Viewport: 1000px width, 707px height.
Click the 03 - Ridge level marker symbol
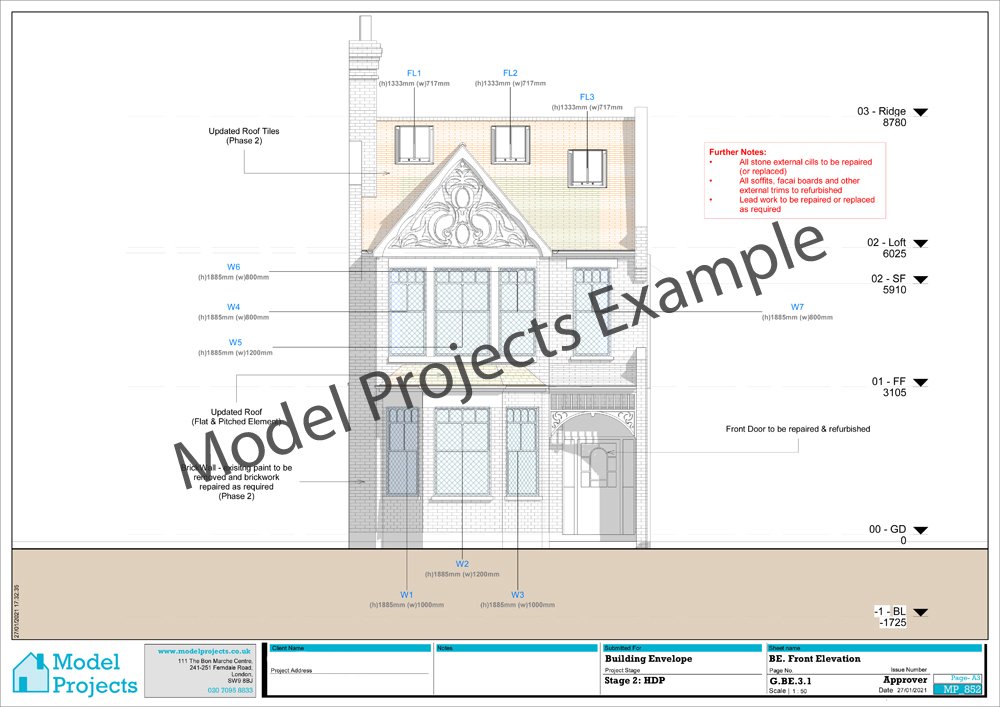point(920,110)
